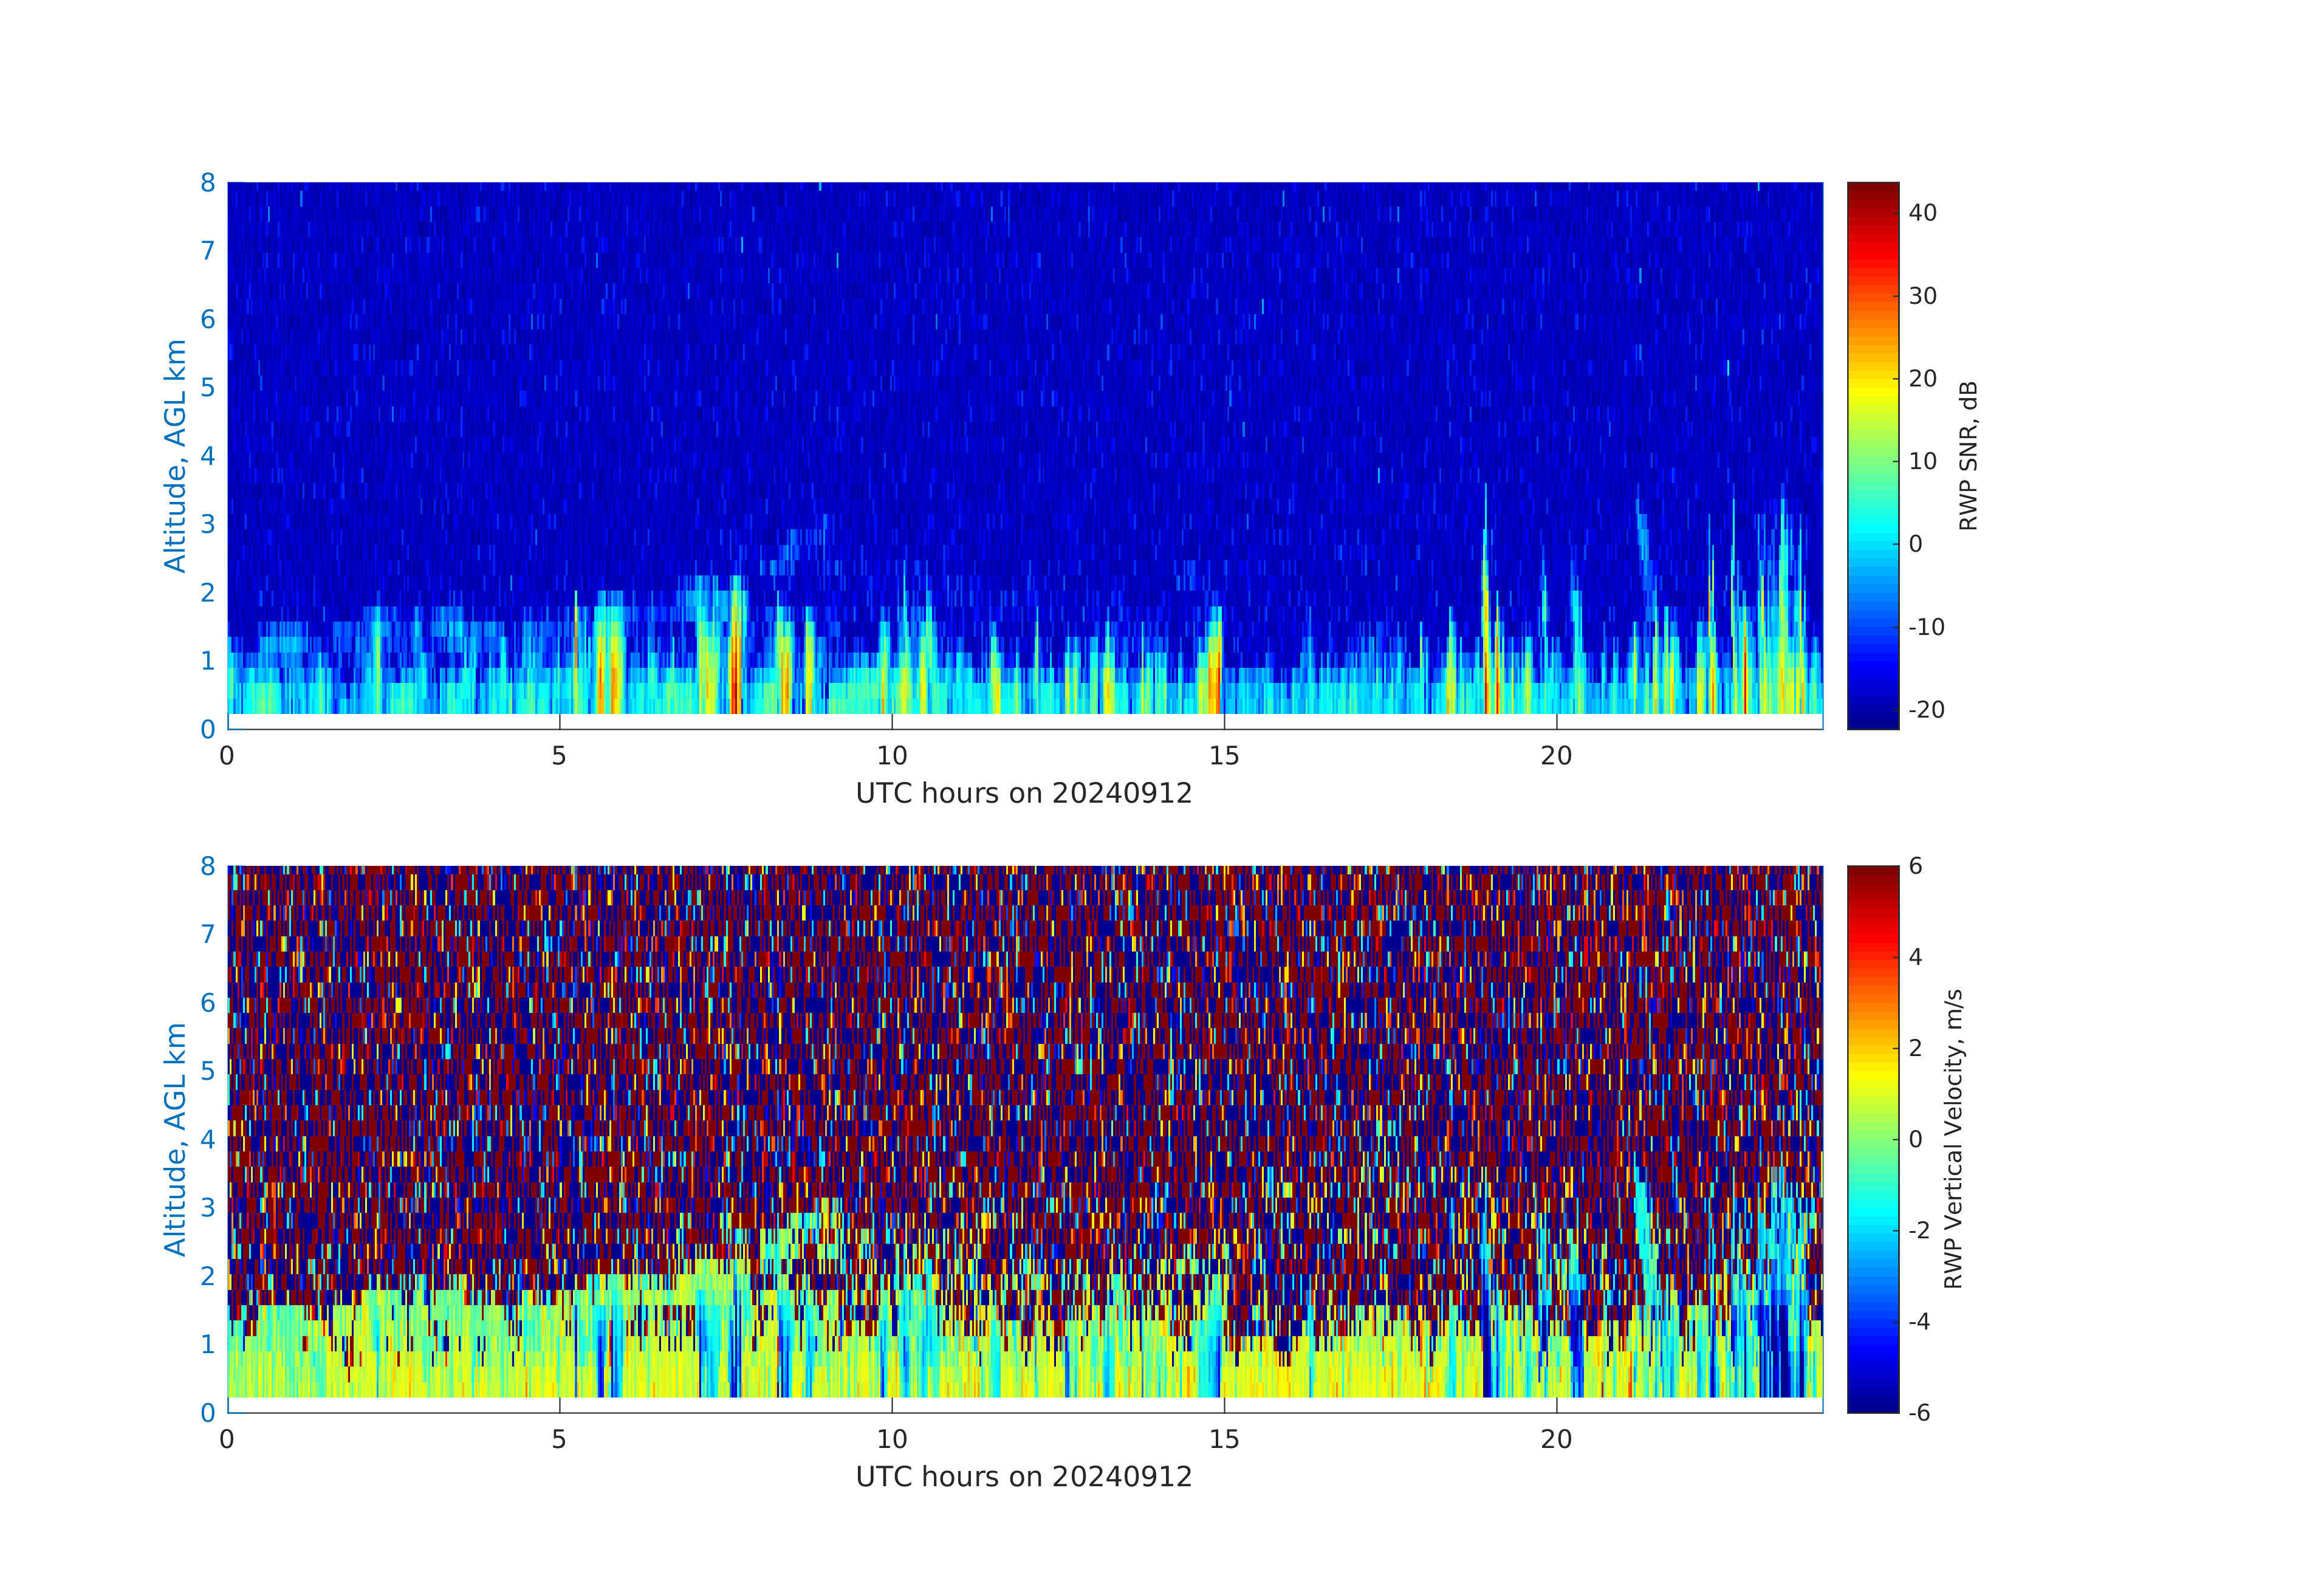Image resolution: width=2324 pixels, height=1595 pixels.
Task: Click the RWP SNR colorbar in top plot
Action: tap(1872, 455)
